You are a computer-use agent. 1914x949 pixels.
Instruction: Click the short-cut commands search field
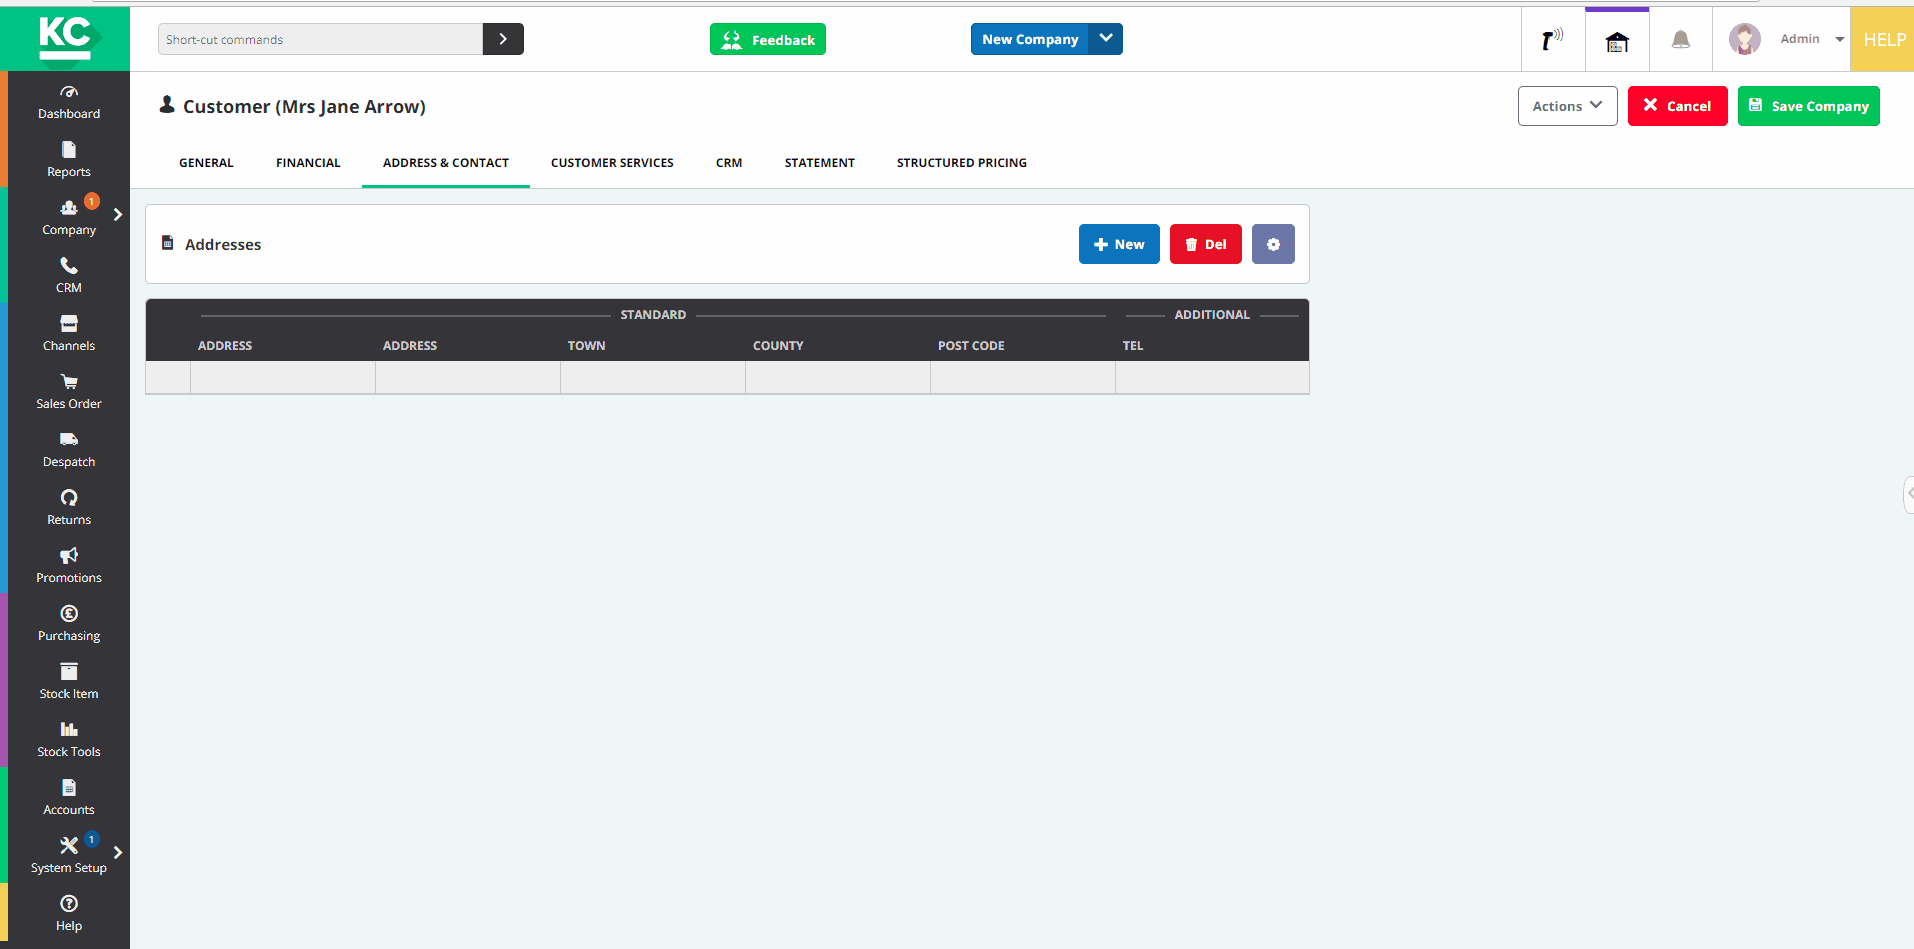(x=320, y=39)
